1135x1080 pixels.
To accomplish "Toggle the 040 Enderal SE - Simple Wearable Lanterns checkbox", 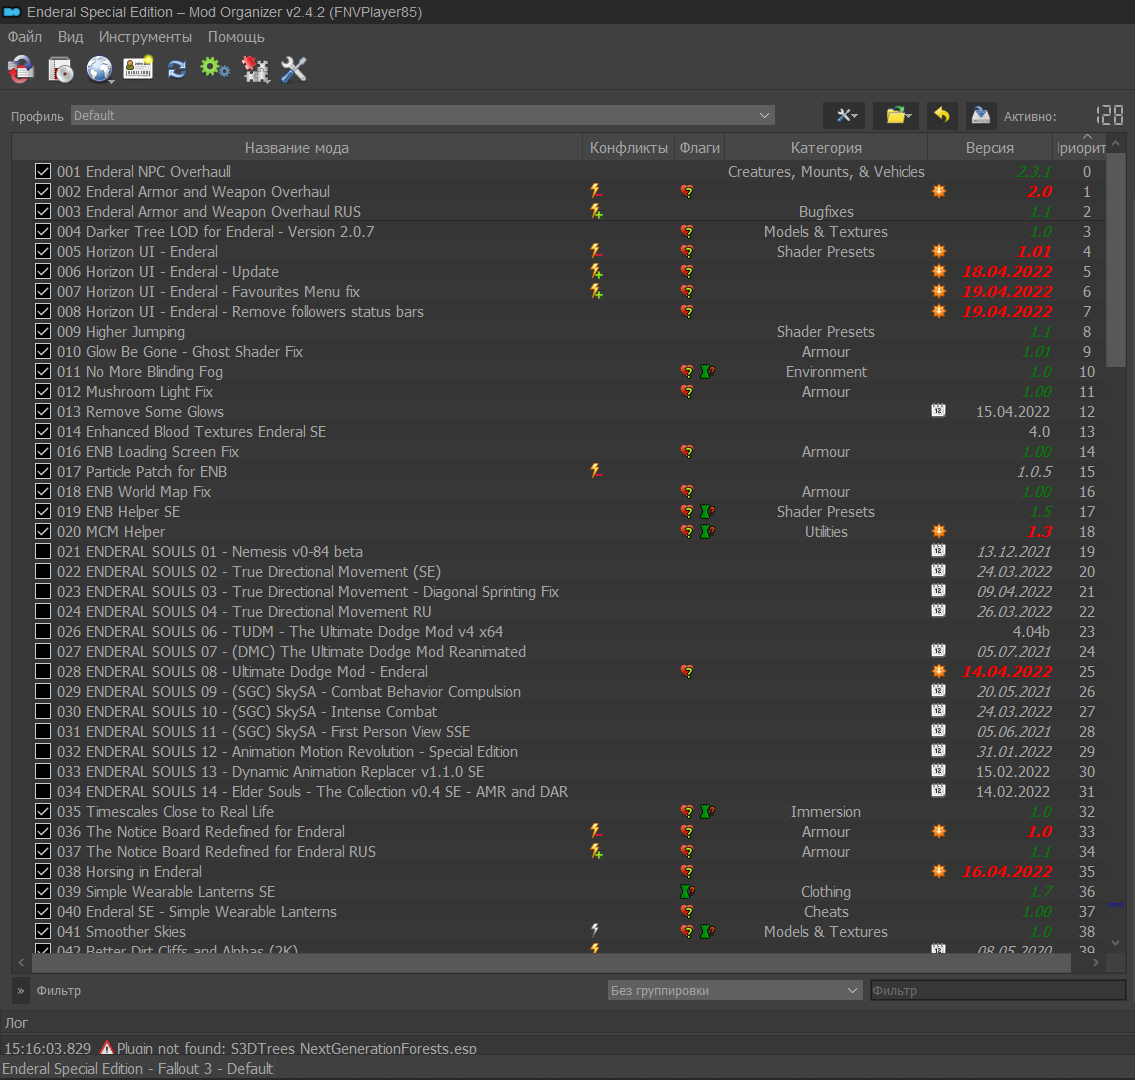I will coord(43,911).
